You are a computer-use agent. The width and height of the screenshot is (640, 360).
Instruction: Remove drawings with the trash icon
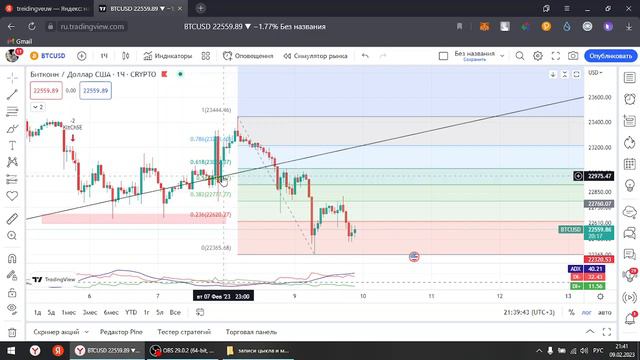click(x=12, y=332)
